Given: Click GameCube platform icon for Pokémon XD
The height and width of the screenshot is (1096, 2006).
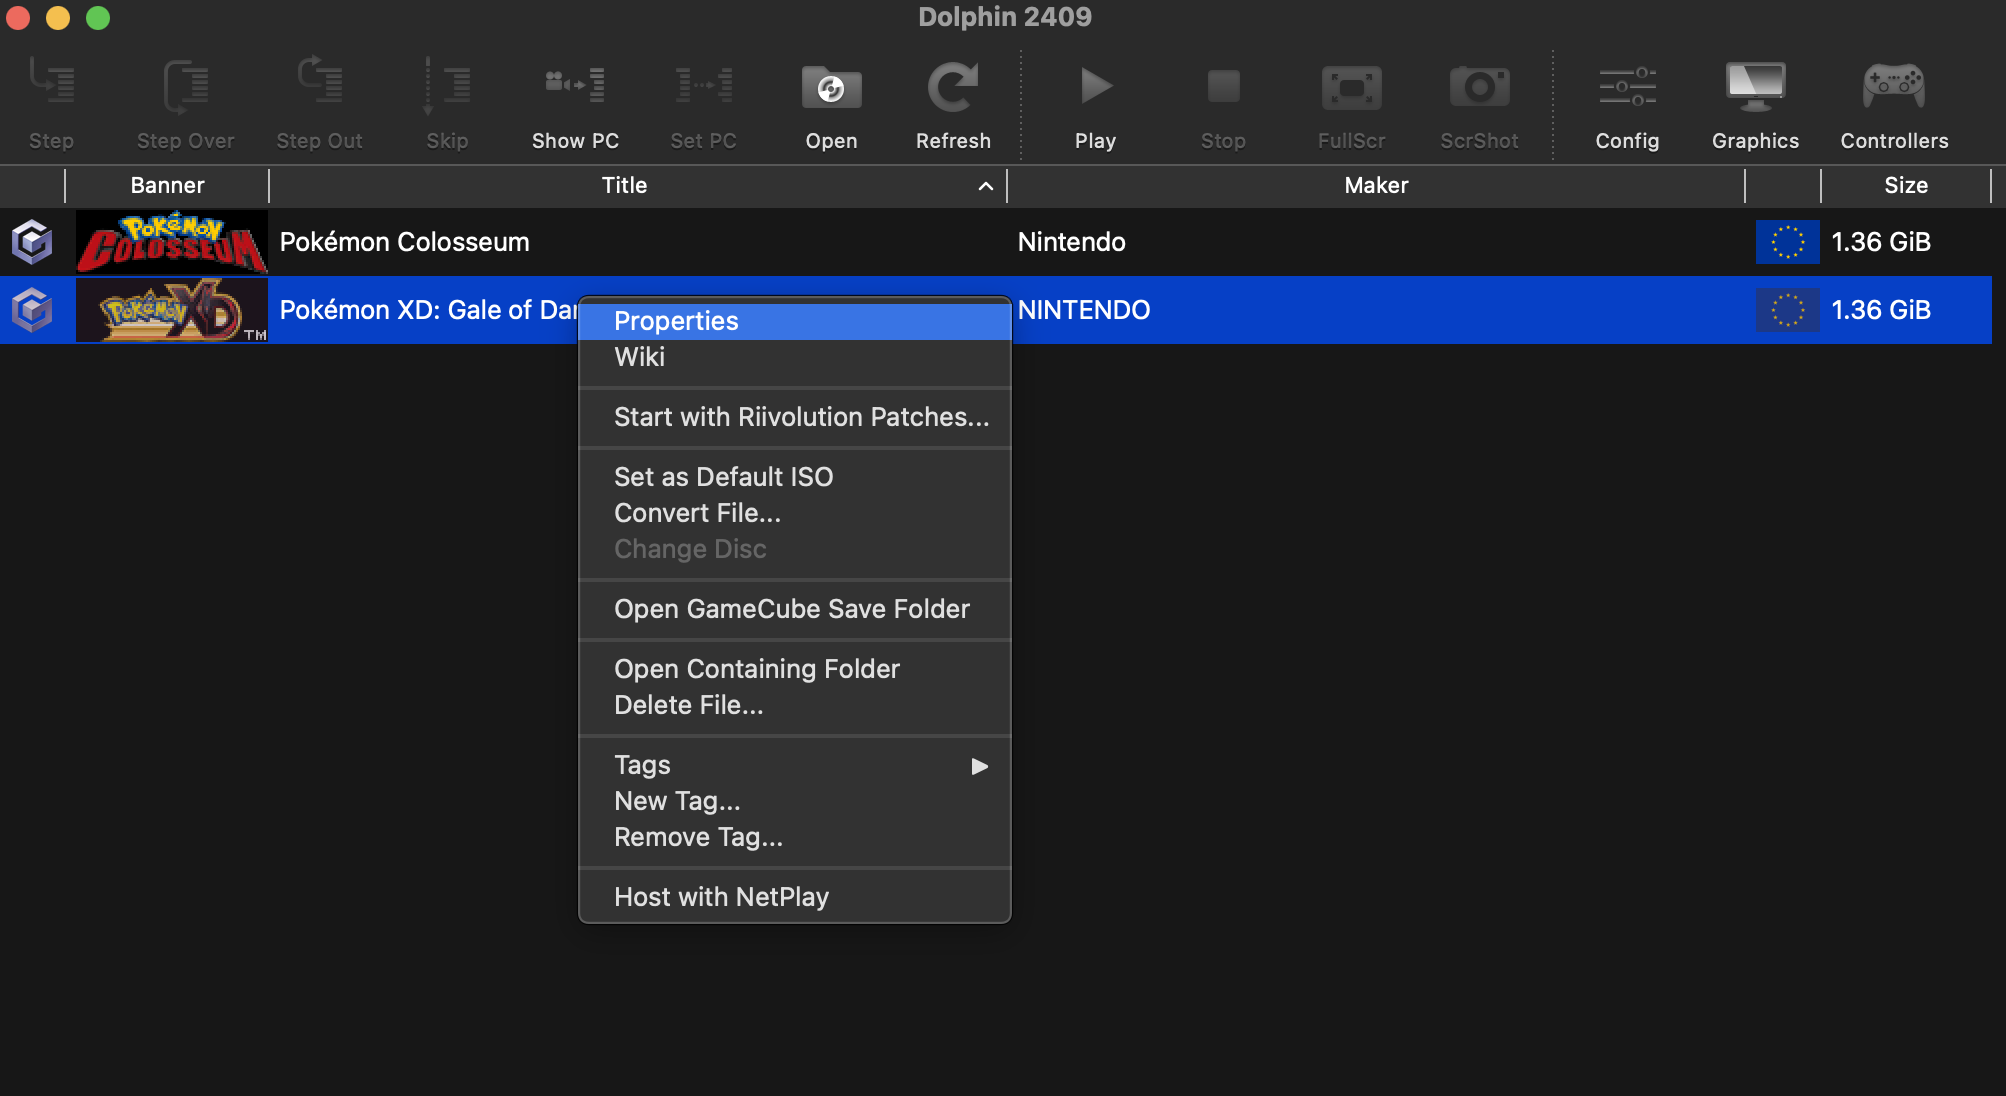Looking at the screenshot, I should tap(32, 310).
